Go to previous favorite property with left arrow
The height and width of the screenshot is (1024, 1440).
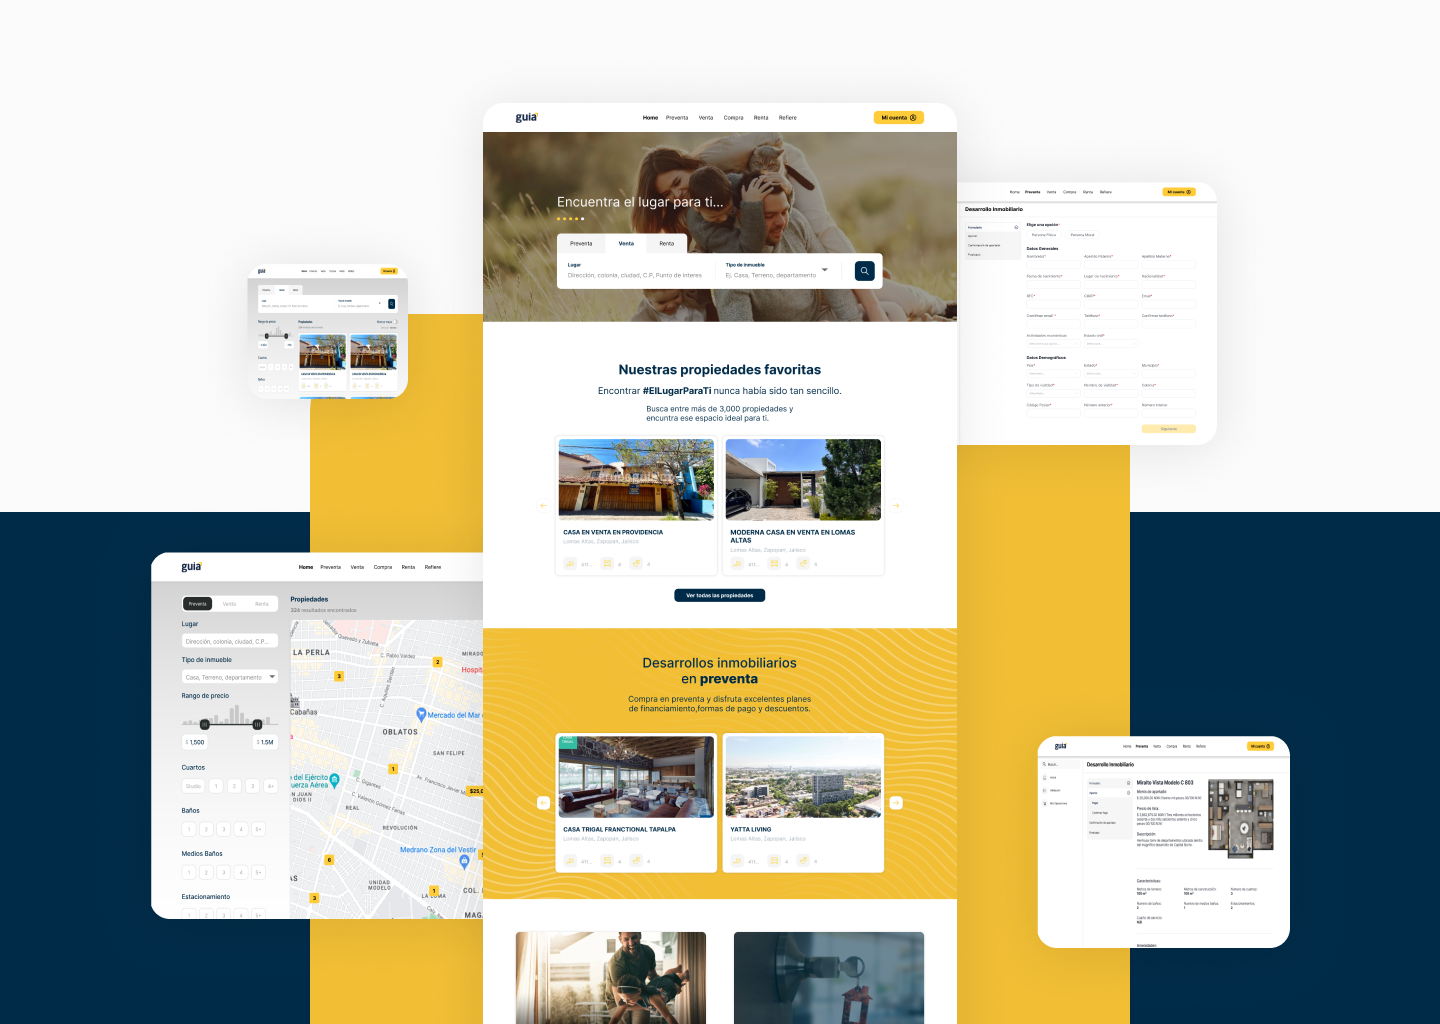[543, 506]
